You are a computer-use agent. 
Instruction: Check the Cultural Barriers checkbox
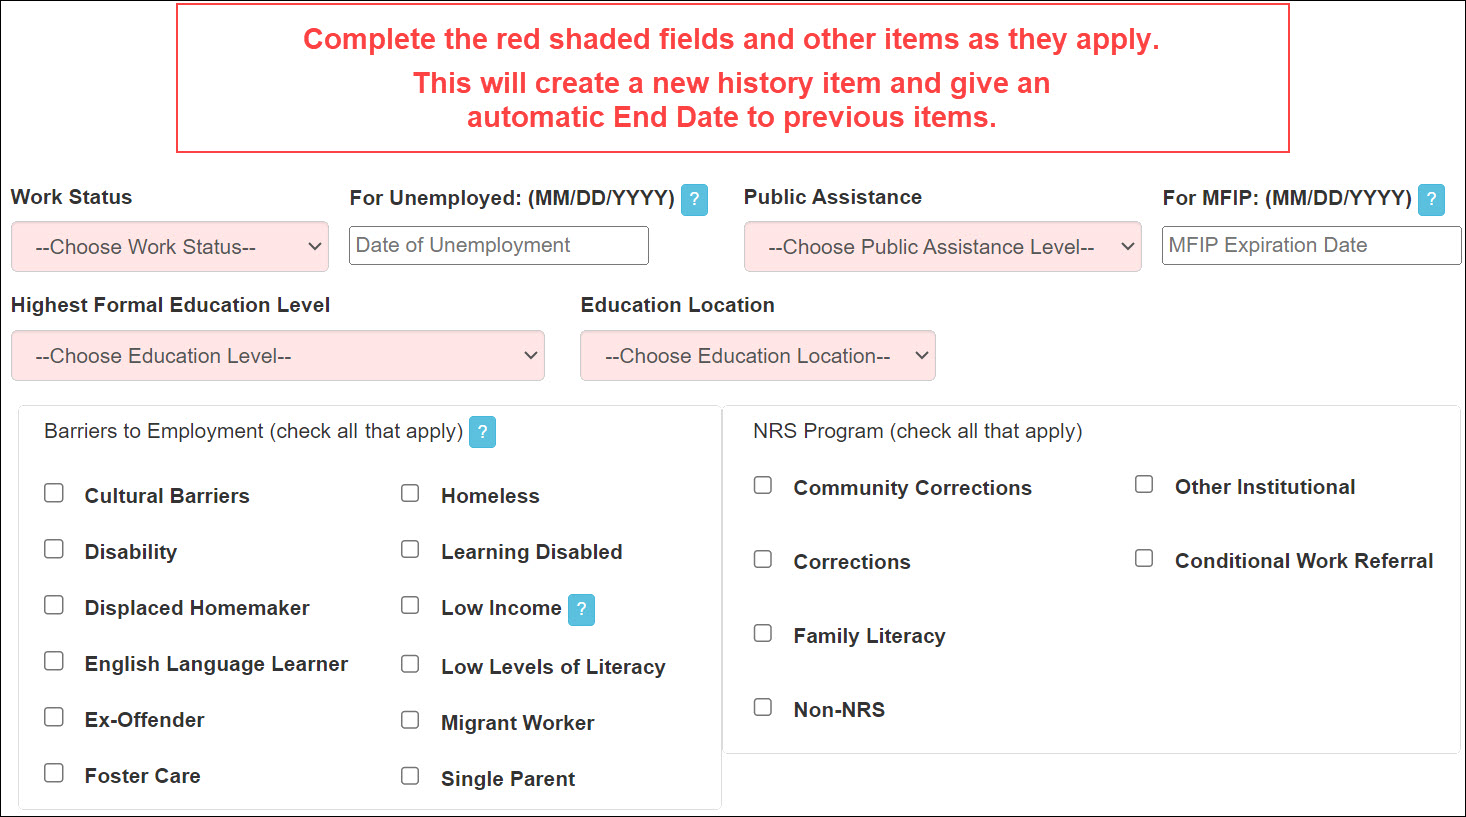point(54,493)
